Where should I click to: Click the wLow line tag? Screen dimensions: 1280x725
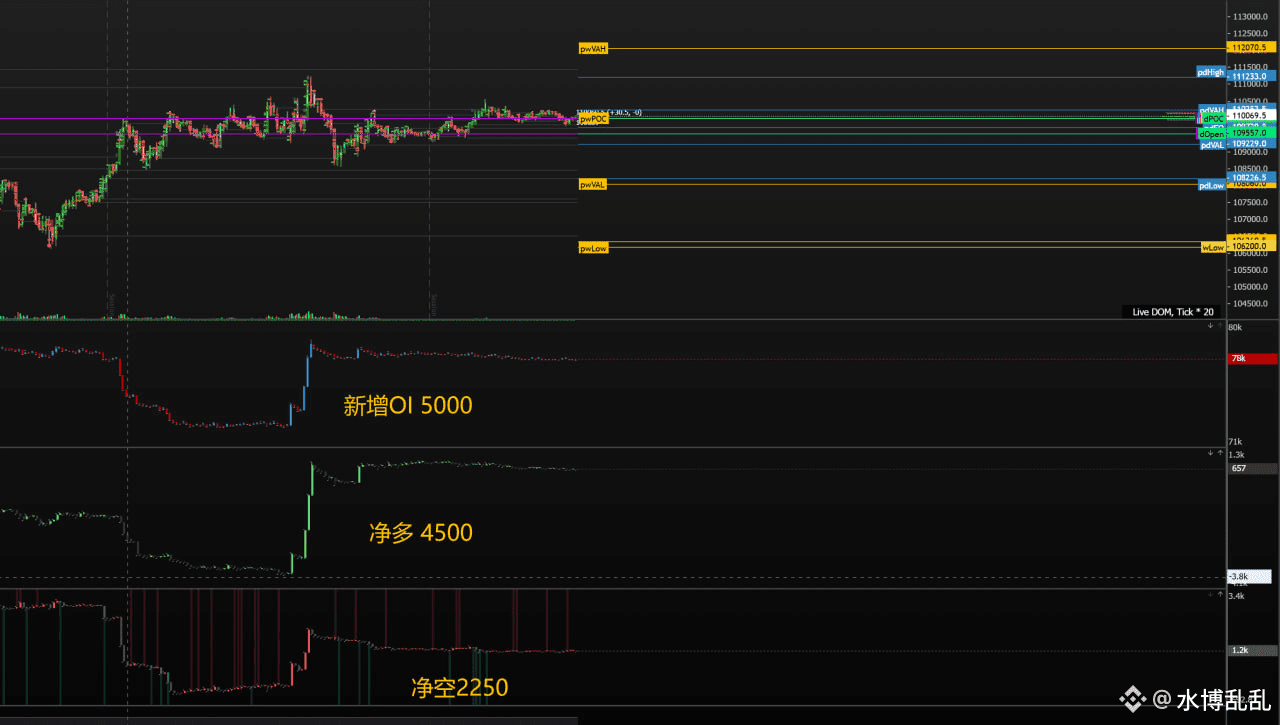point(1213,247)
